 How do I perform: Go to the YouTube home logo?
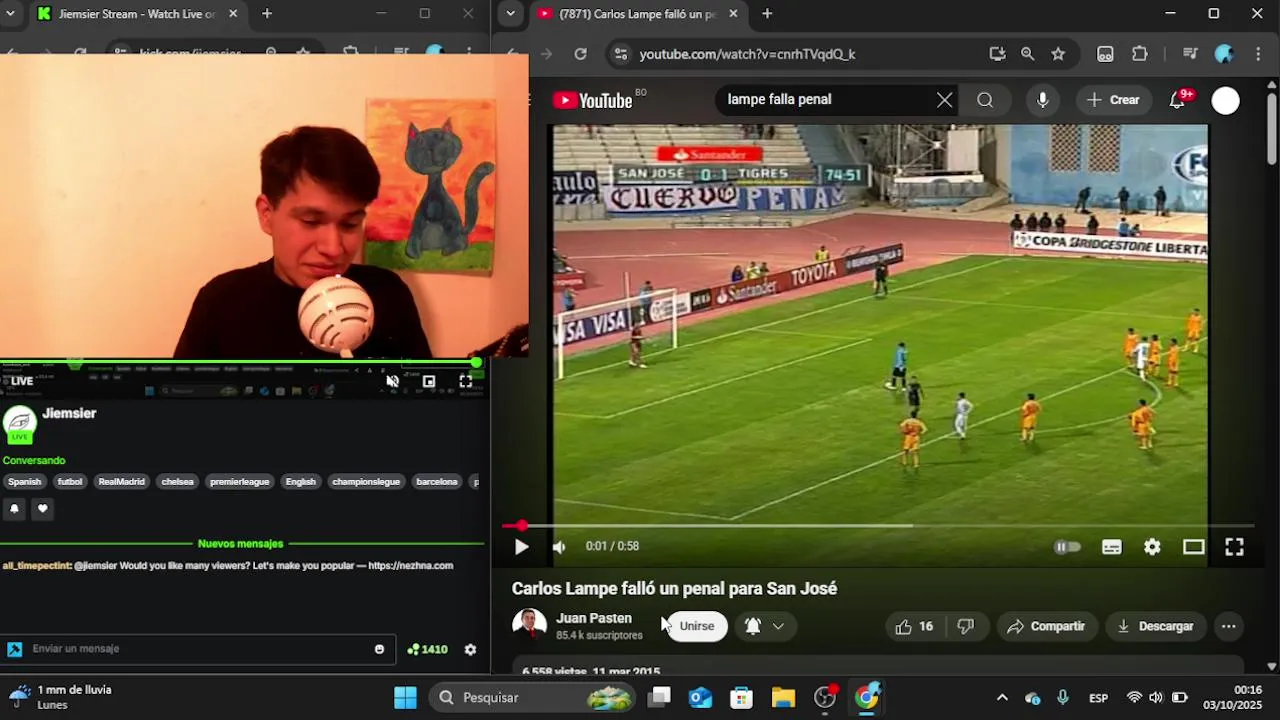tap(594, 100)
